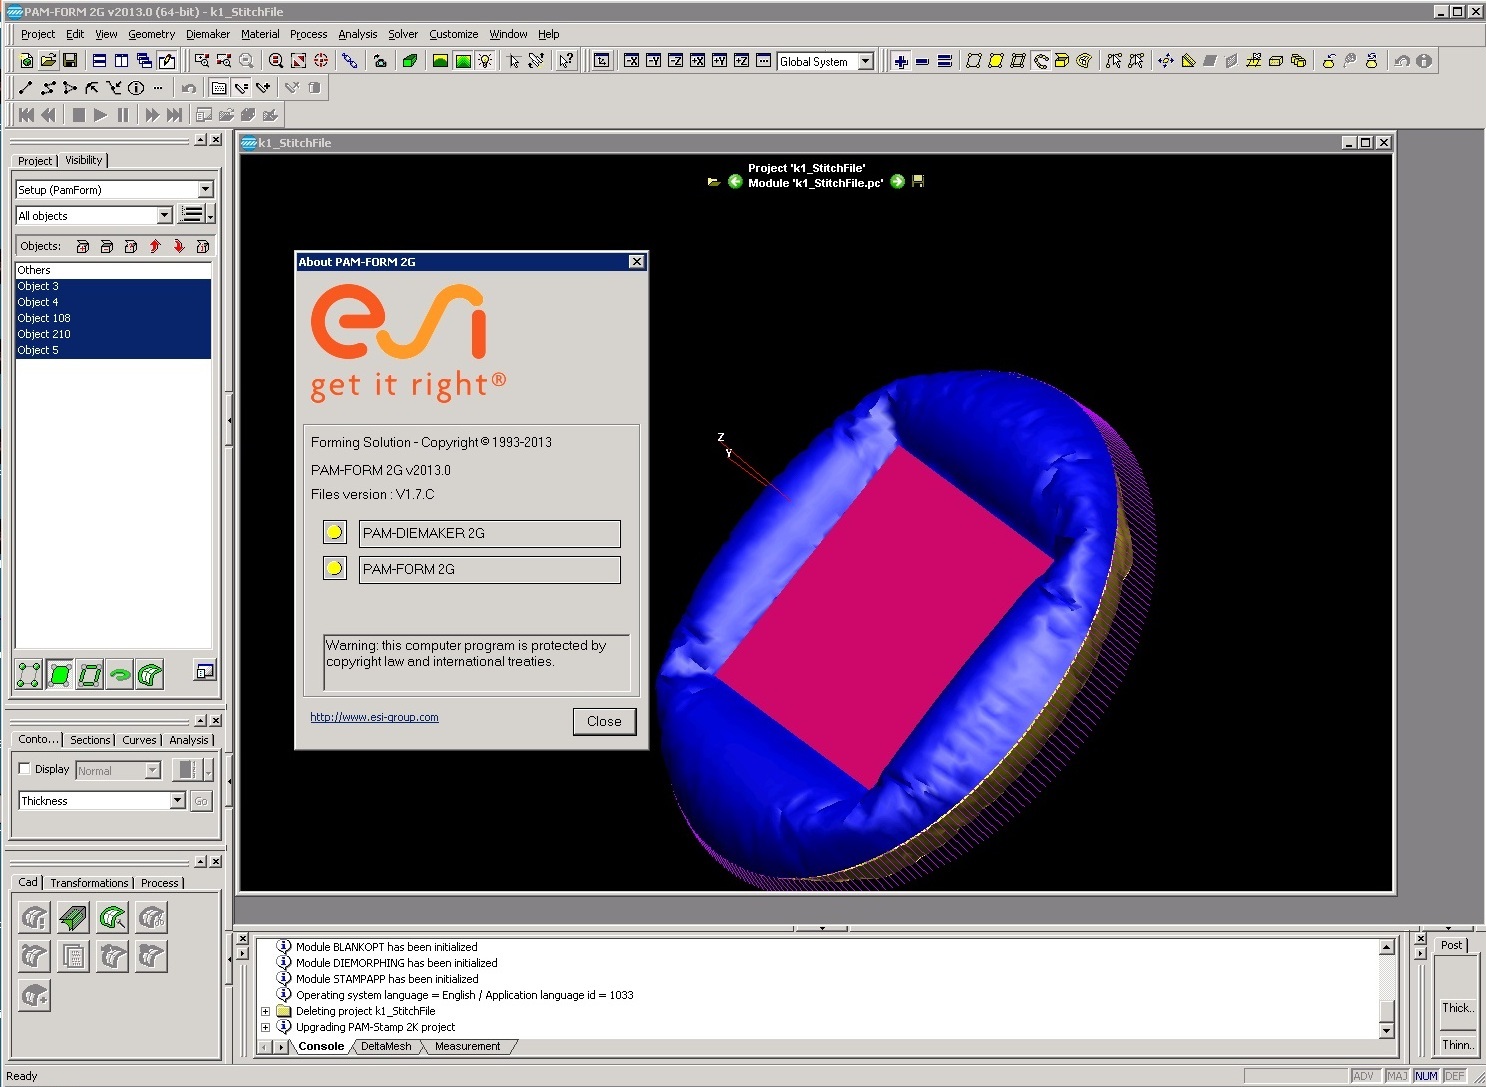Viewport: 1486px width, 1087px height.
Task: Click the red up arrow in Objects row
Action: (155, 246)
